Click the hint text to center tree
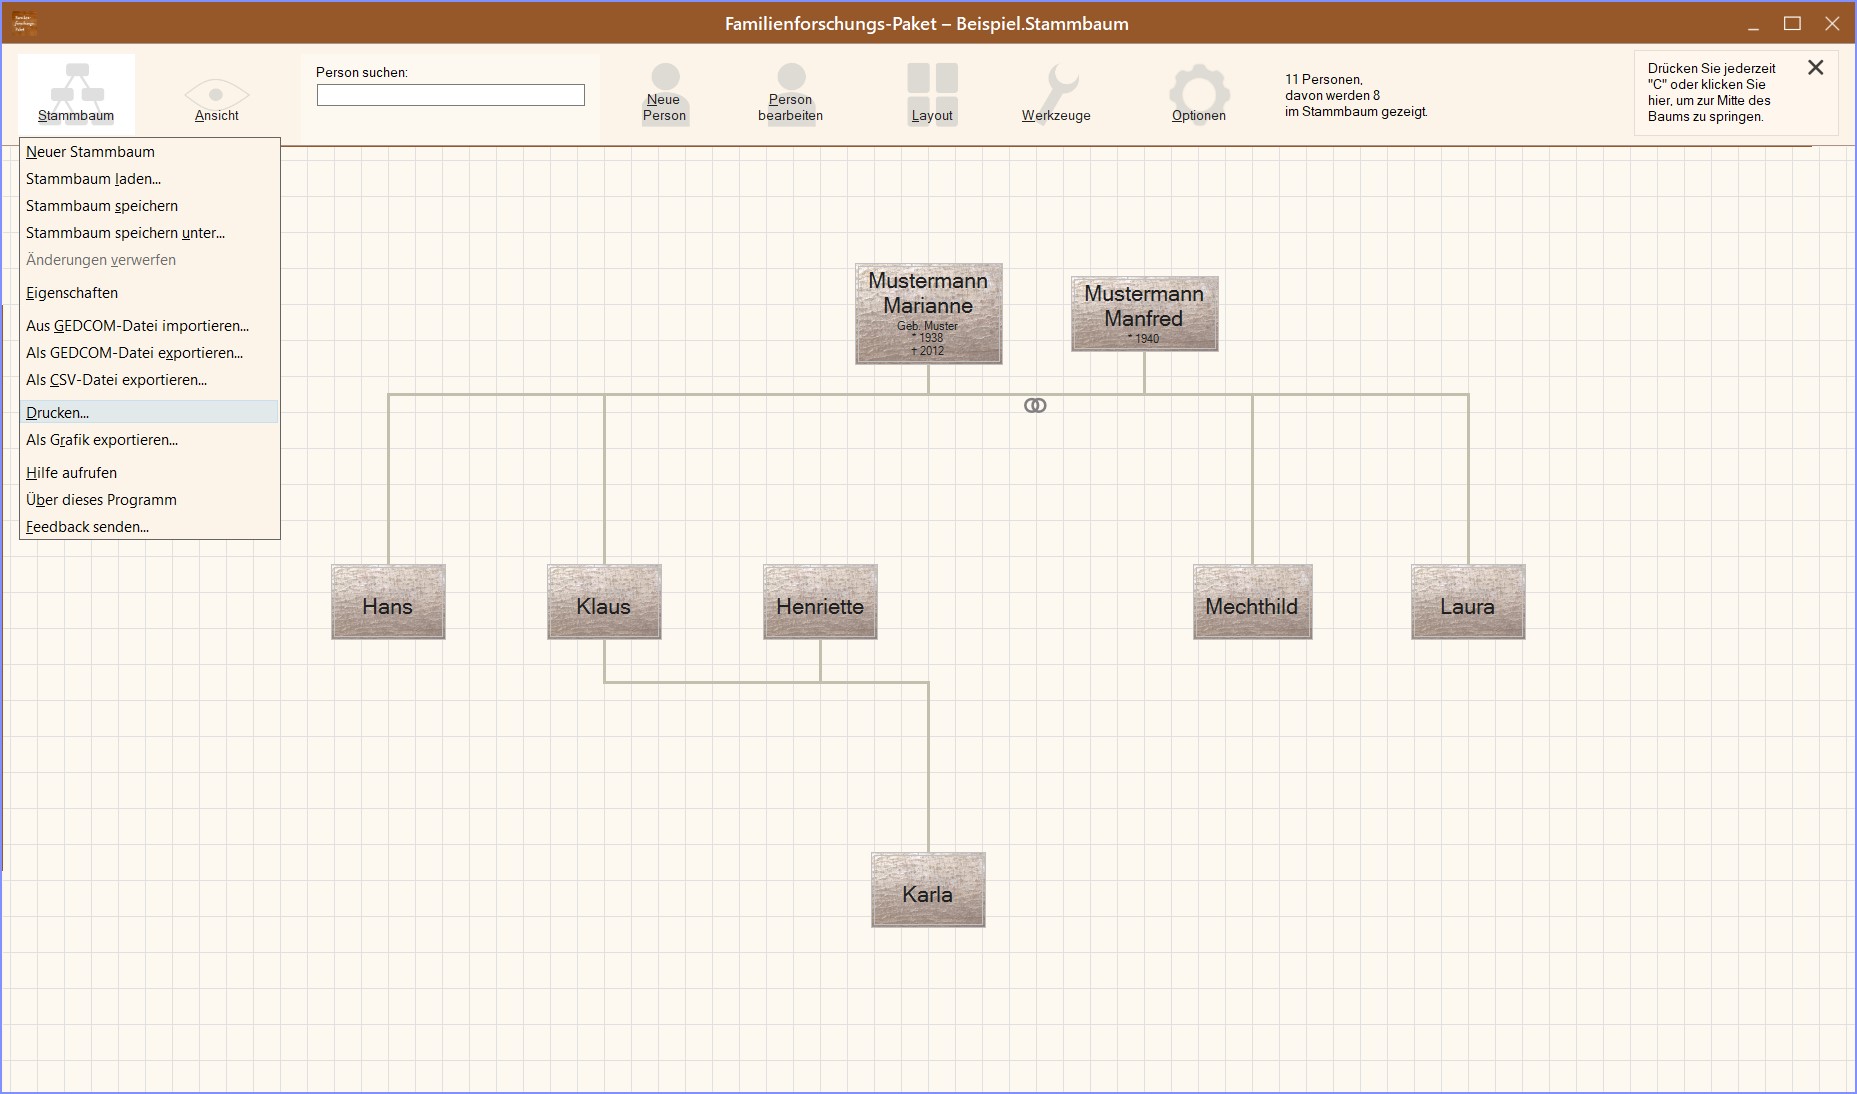Screen dimensions: 1857x1094 click(x=1711, y=93)
